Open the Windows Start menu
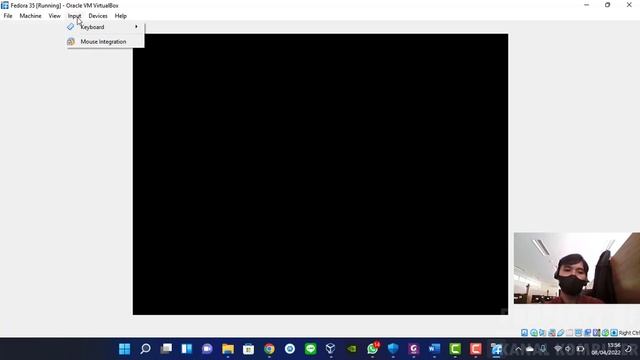 tap(124, 349)
